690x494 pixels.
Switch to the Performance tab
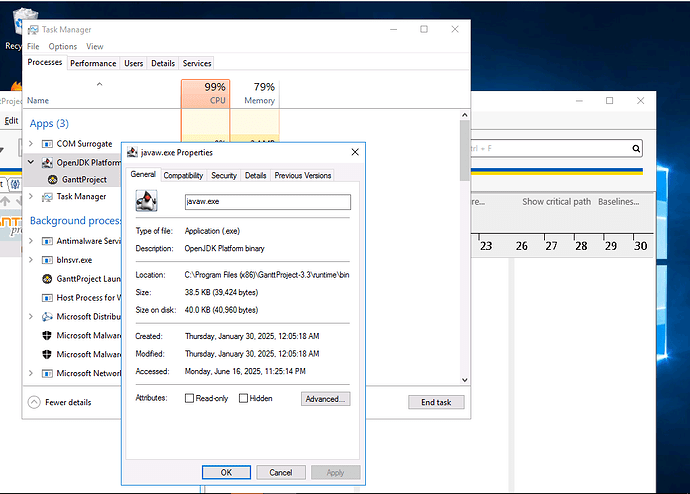pyautogui.click(x=92, y=63)
